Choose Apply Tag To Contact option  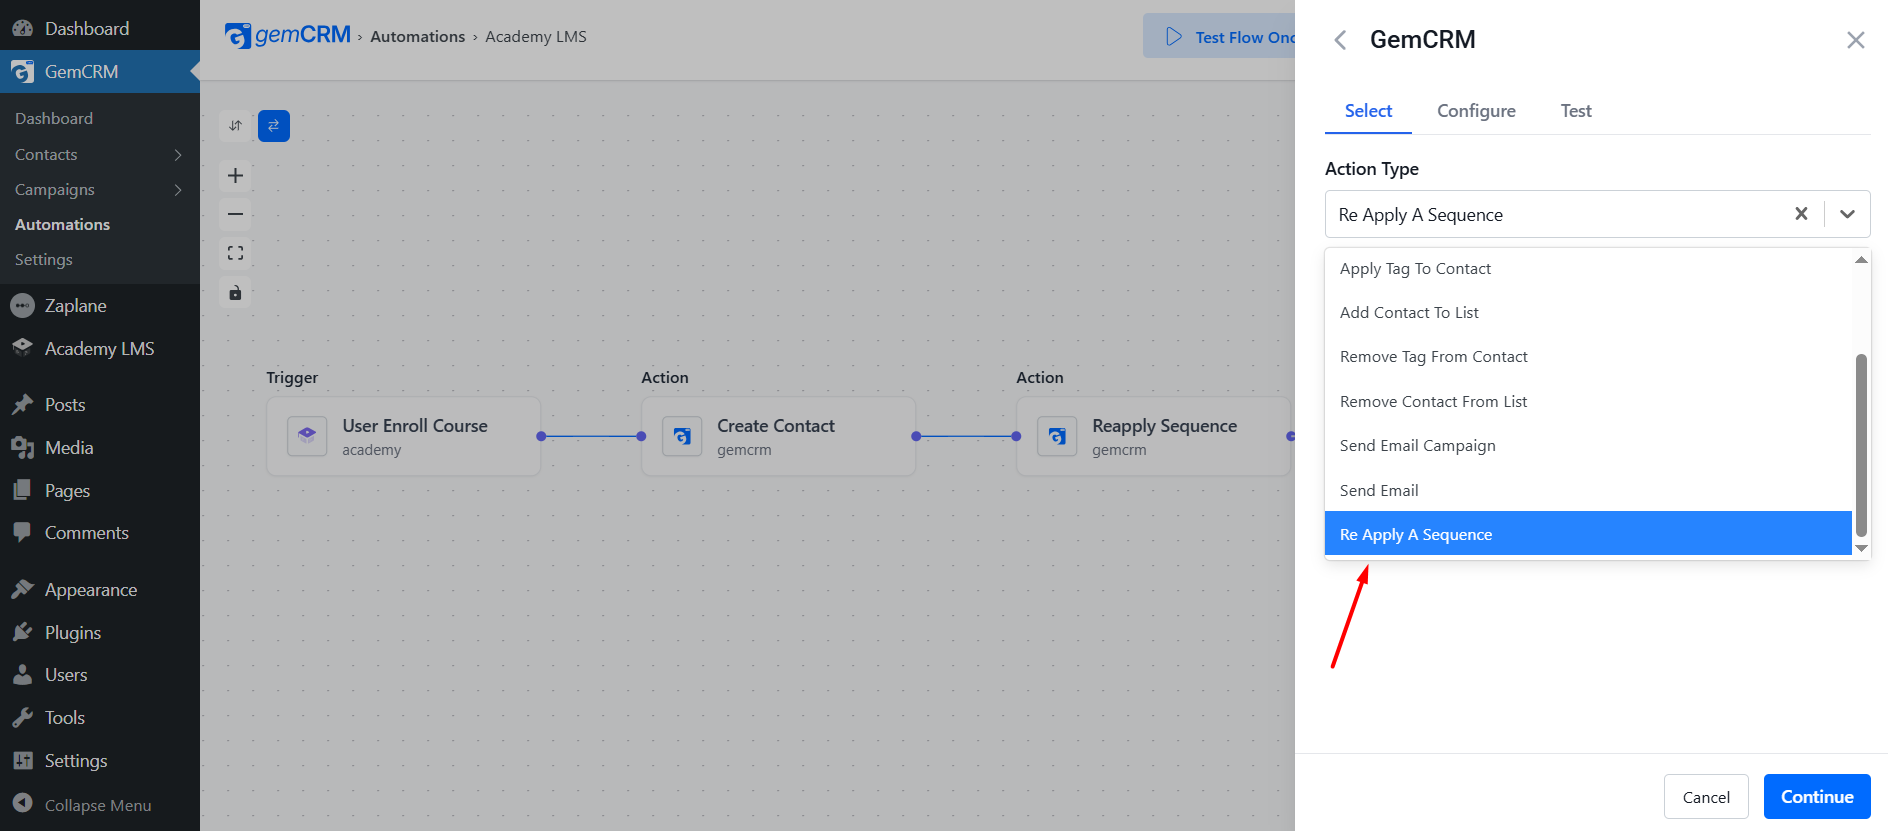point(1588,268)
